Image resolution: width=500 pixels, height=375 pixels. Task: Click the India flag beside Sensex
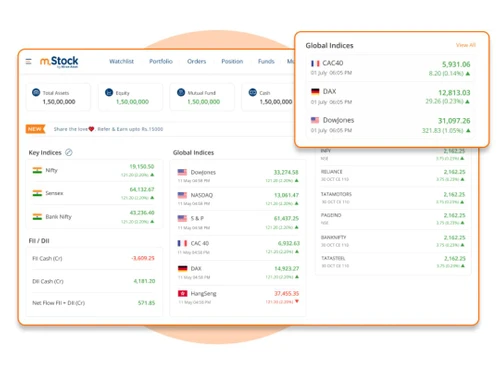pos(37,193)
